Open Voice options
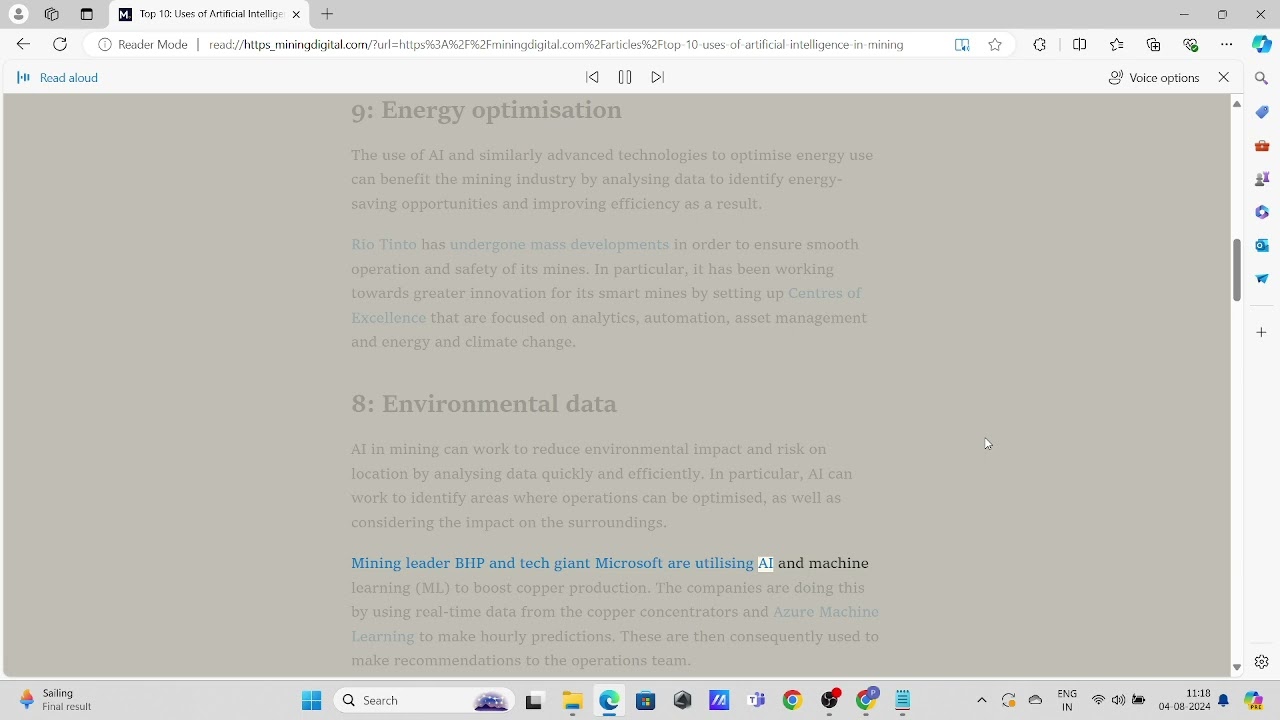This screenshot has width=1280, height=720. tap(1154, 78)
